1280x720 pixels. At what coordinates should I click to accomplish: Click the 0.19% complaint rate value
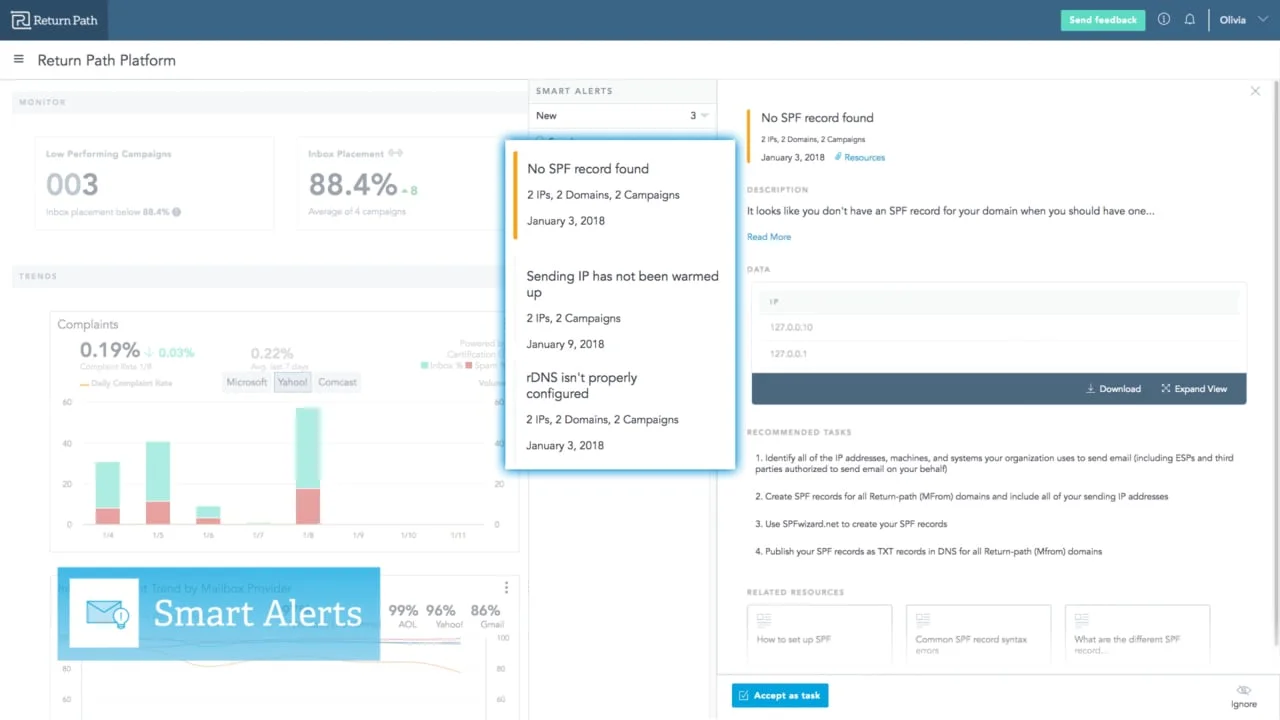coord(110,351)
